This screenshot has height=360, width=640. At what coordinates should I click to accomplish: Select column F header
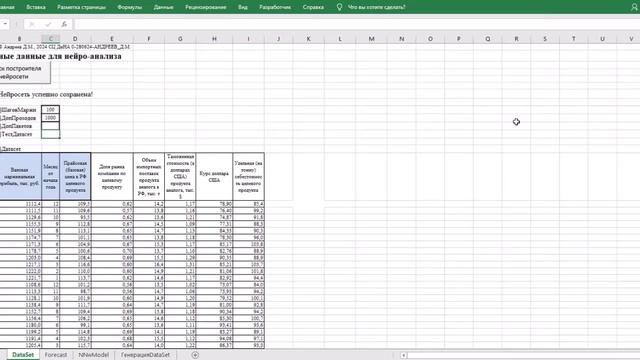149,39
